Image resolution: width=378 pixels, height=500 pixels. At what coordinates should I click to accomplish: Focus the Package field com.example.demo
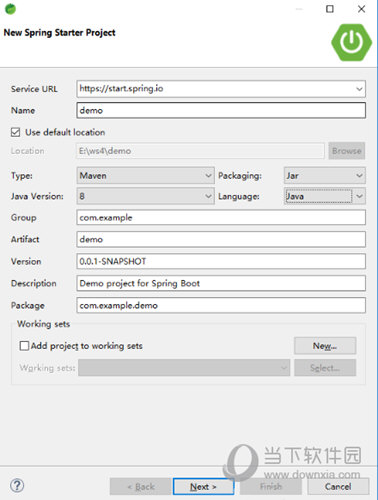click(221, 305)
